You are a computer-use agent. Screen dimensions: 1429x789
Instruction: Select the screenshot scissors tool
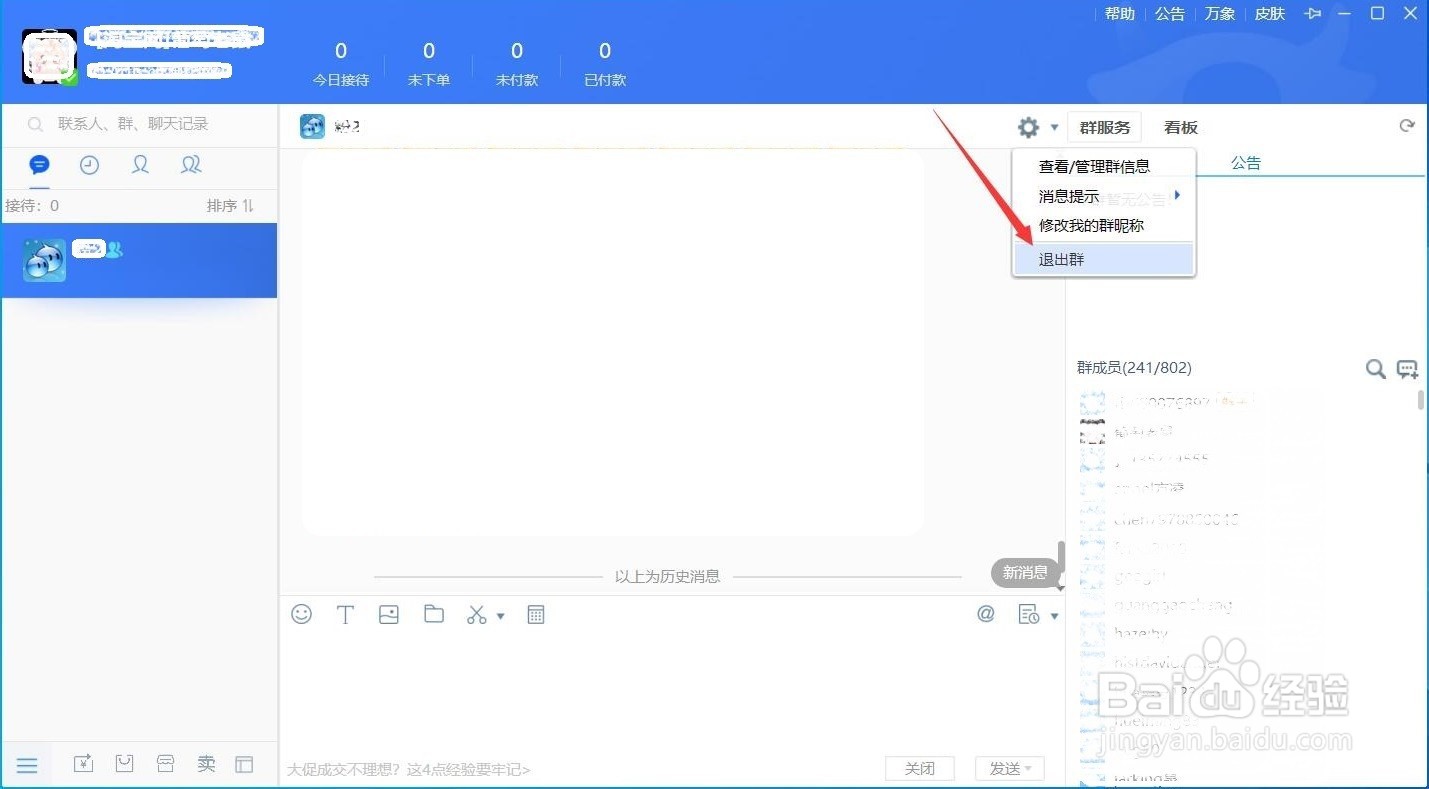pyautogui.click(x=475, y=614)
